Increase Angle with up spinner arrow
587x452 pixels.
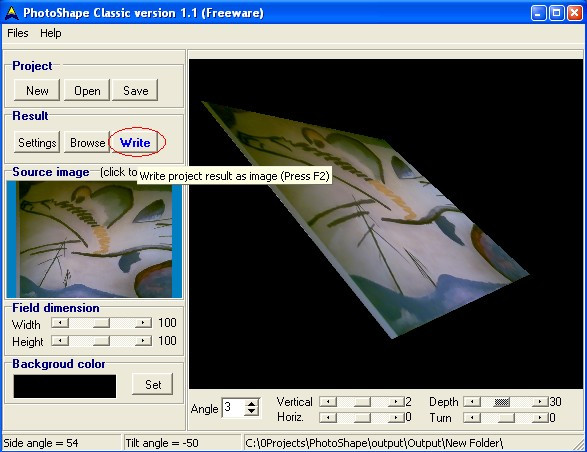tap(252, 404)
